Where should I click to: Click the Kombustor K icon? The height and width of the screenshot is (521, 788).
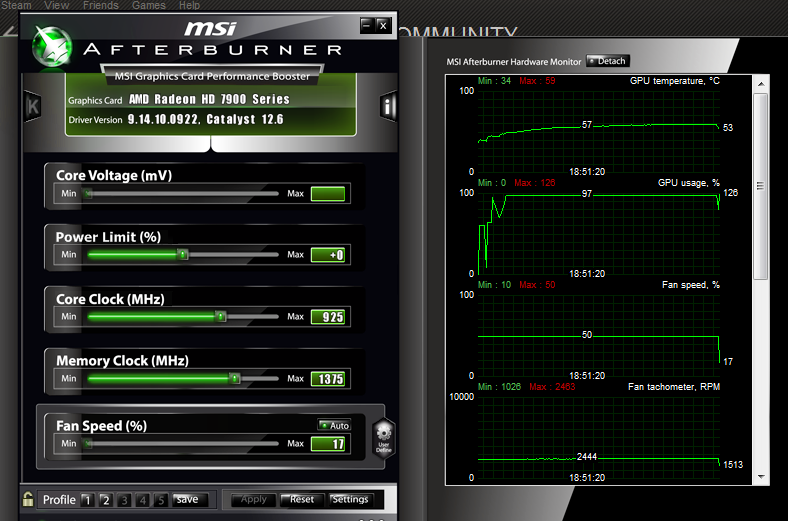pyautogui.click(x=32, y=106)
